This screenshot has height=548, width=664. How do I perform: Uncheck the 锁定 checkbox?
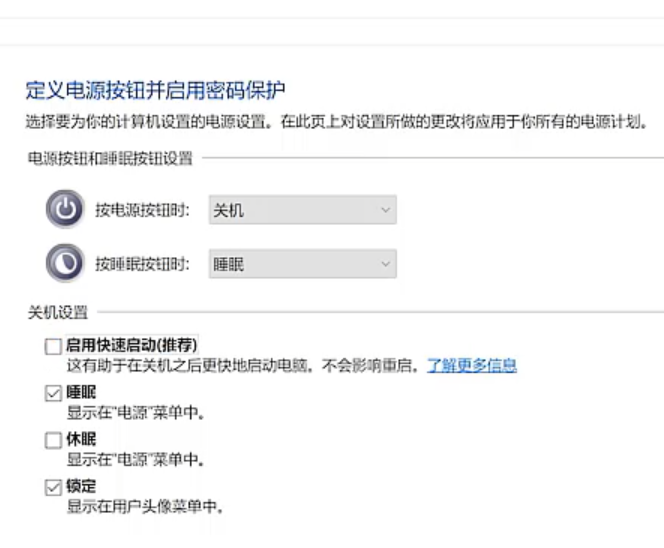[x=53, y=488]
